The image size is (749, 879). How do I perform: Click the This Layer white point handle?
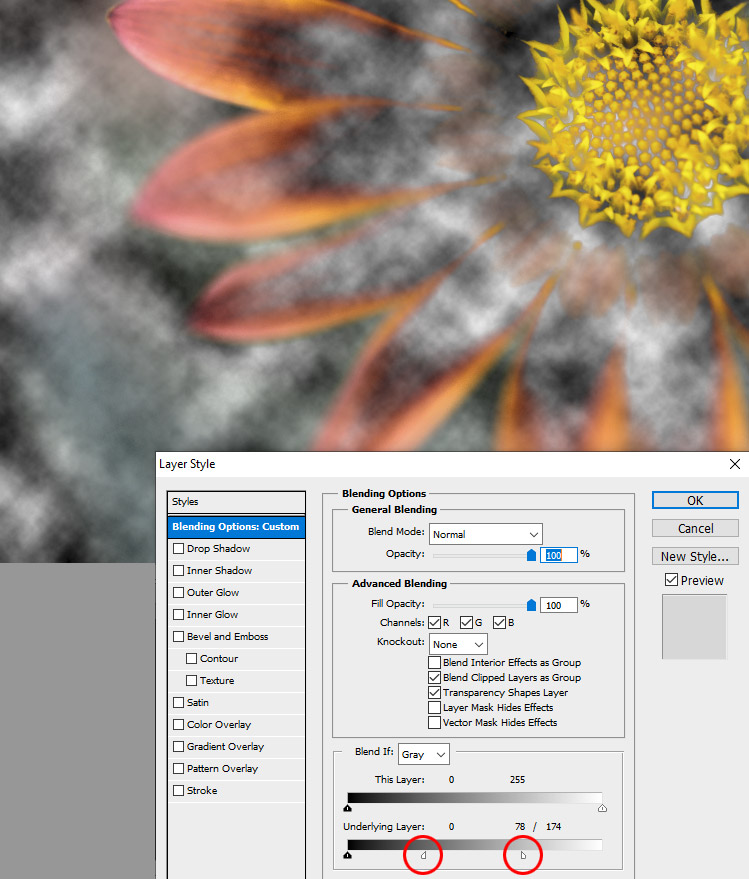click(x=602, y=807)
